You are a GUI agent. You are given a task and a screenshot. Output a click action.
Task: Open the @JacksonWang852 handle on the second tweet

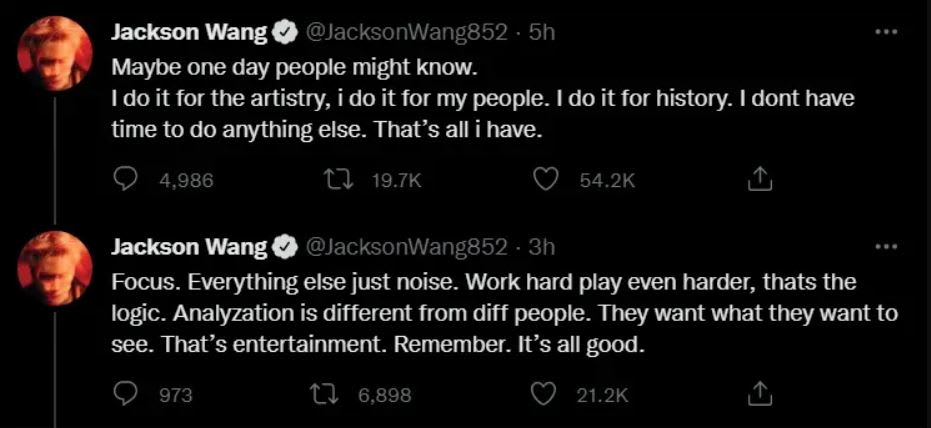(x=406, y=248)
